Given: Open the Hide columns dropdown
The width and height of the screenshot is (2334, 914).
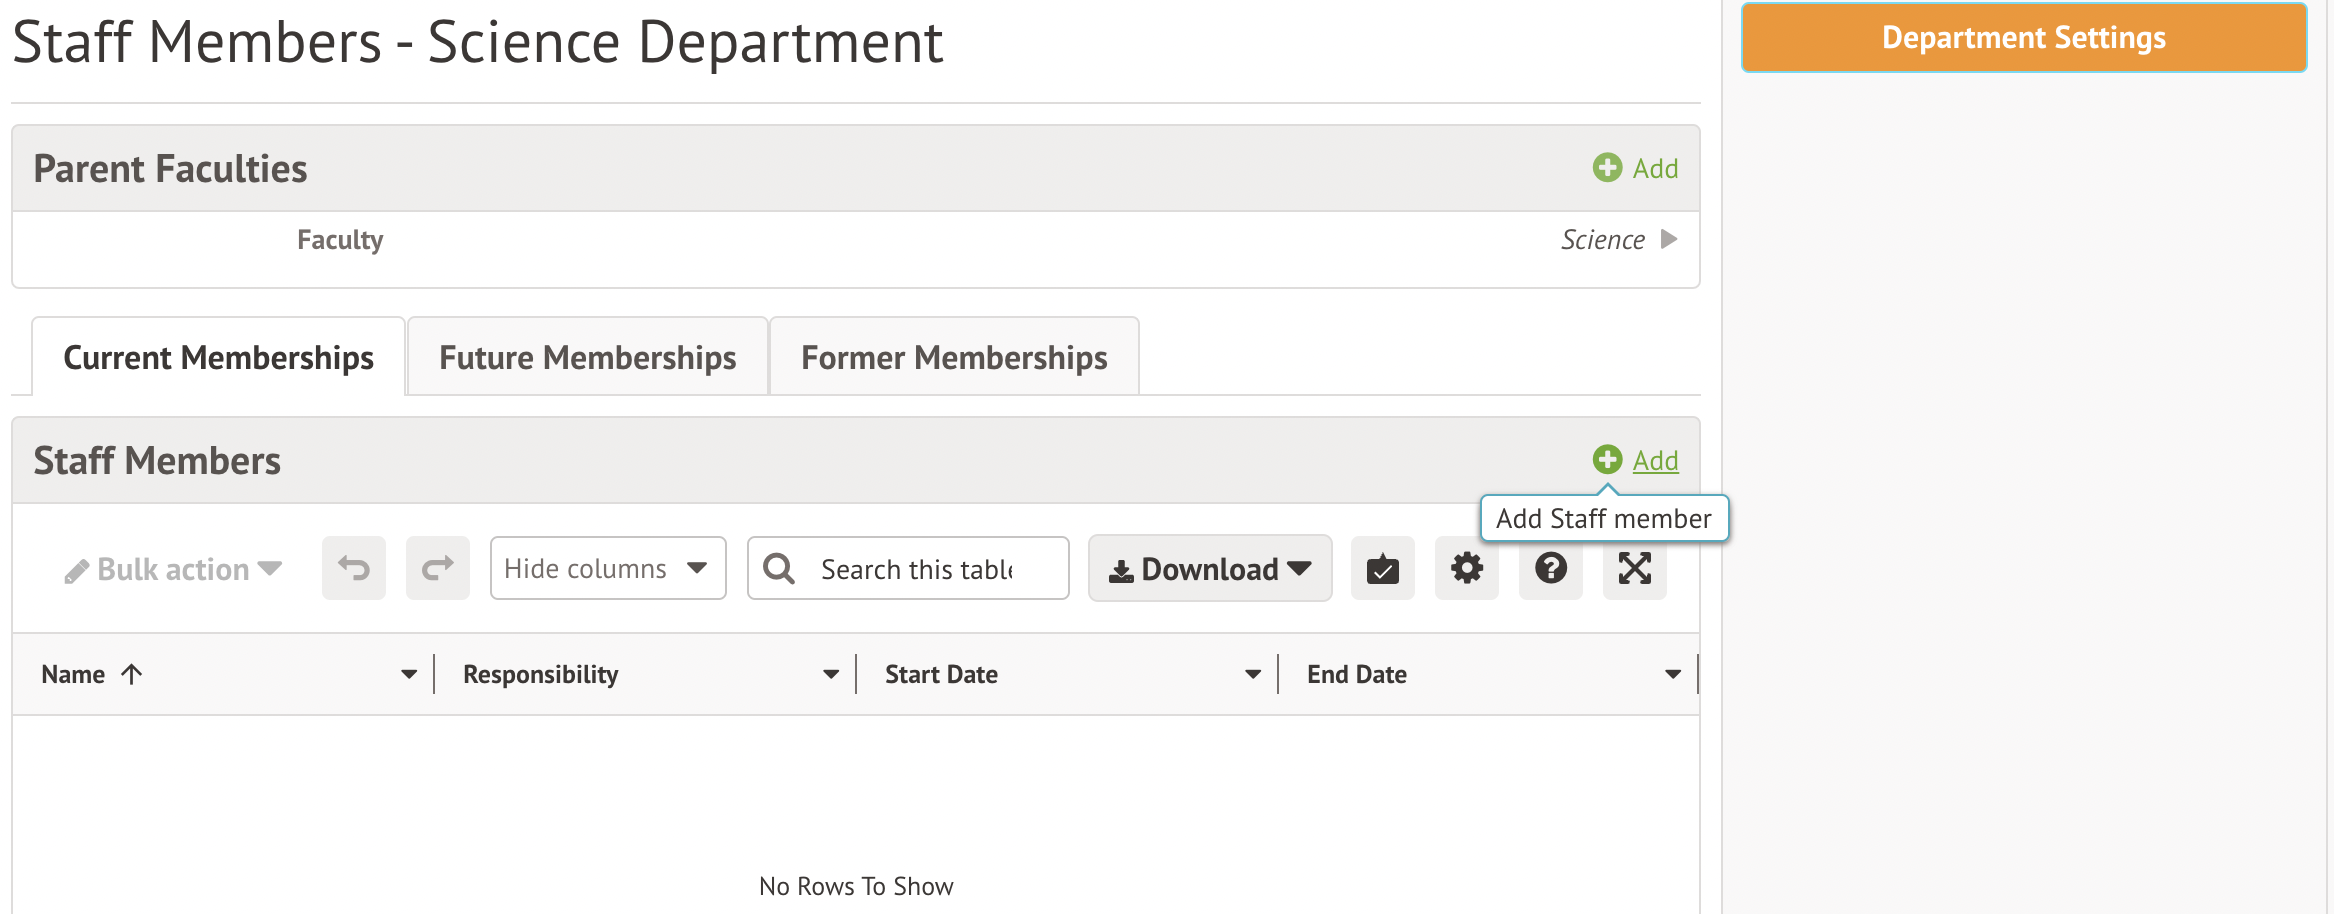Looking at the screenshot, I should pyautogui.click(x=607, y=568).
